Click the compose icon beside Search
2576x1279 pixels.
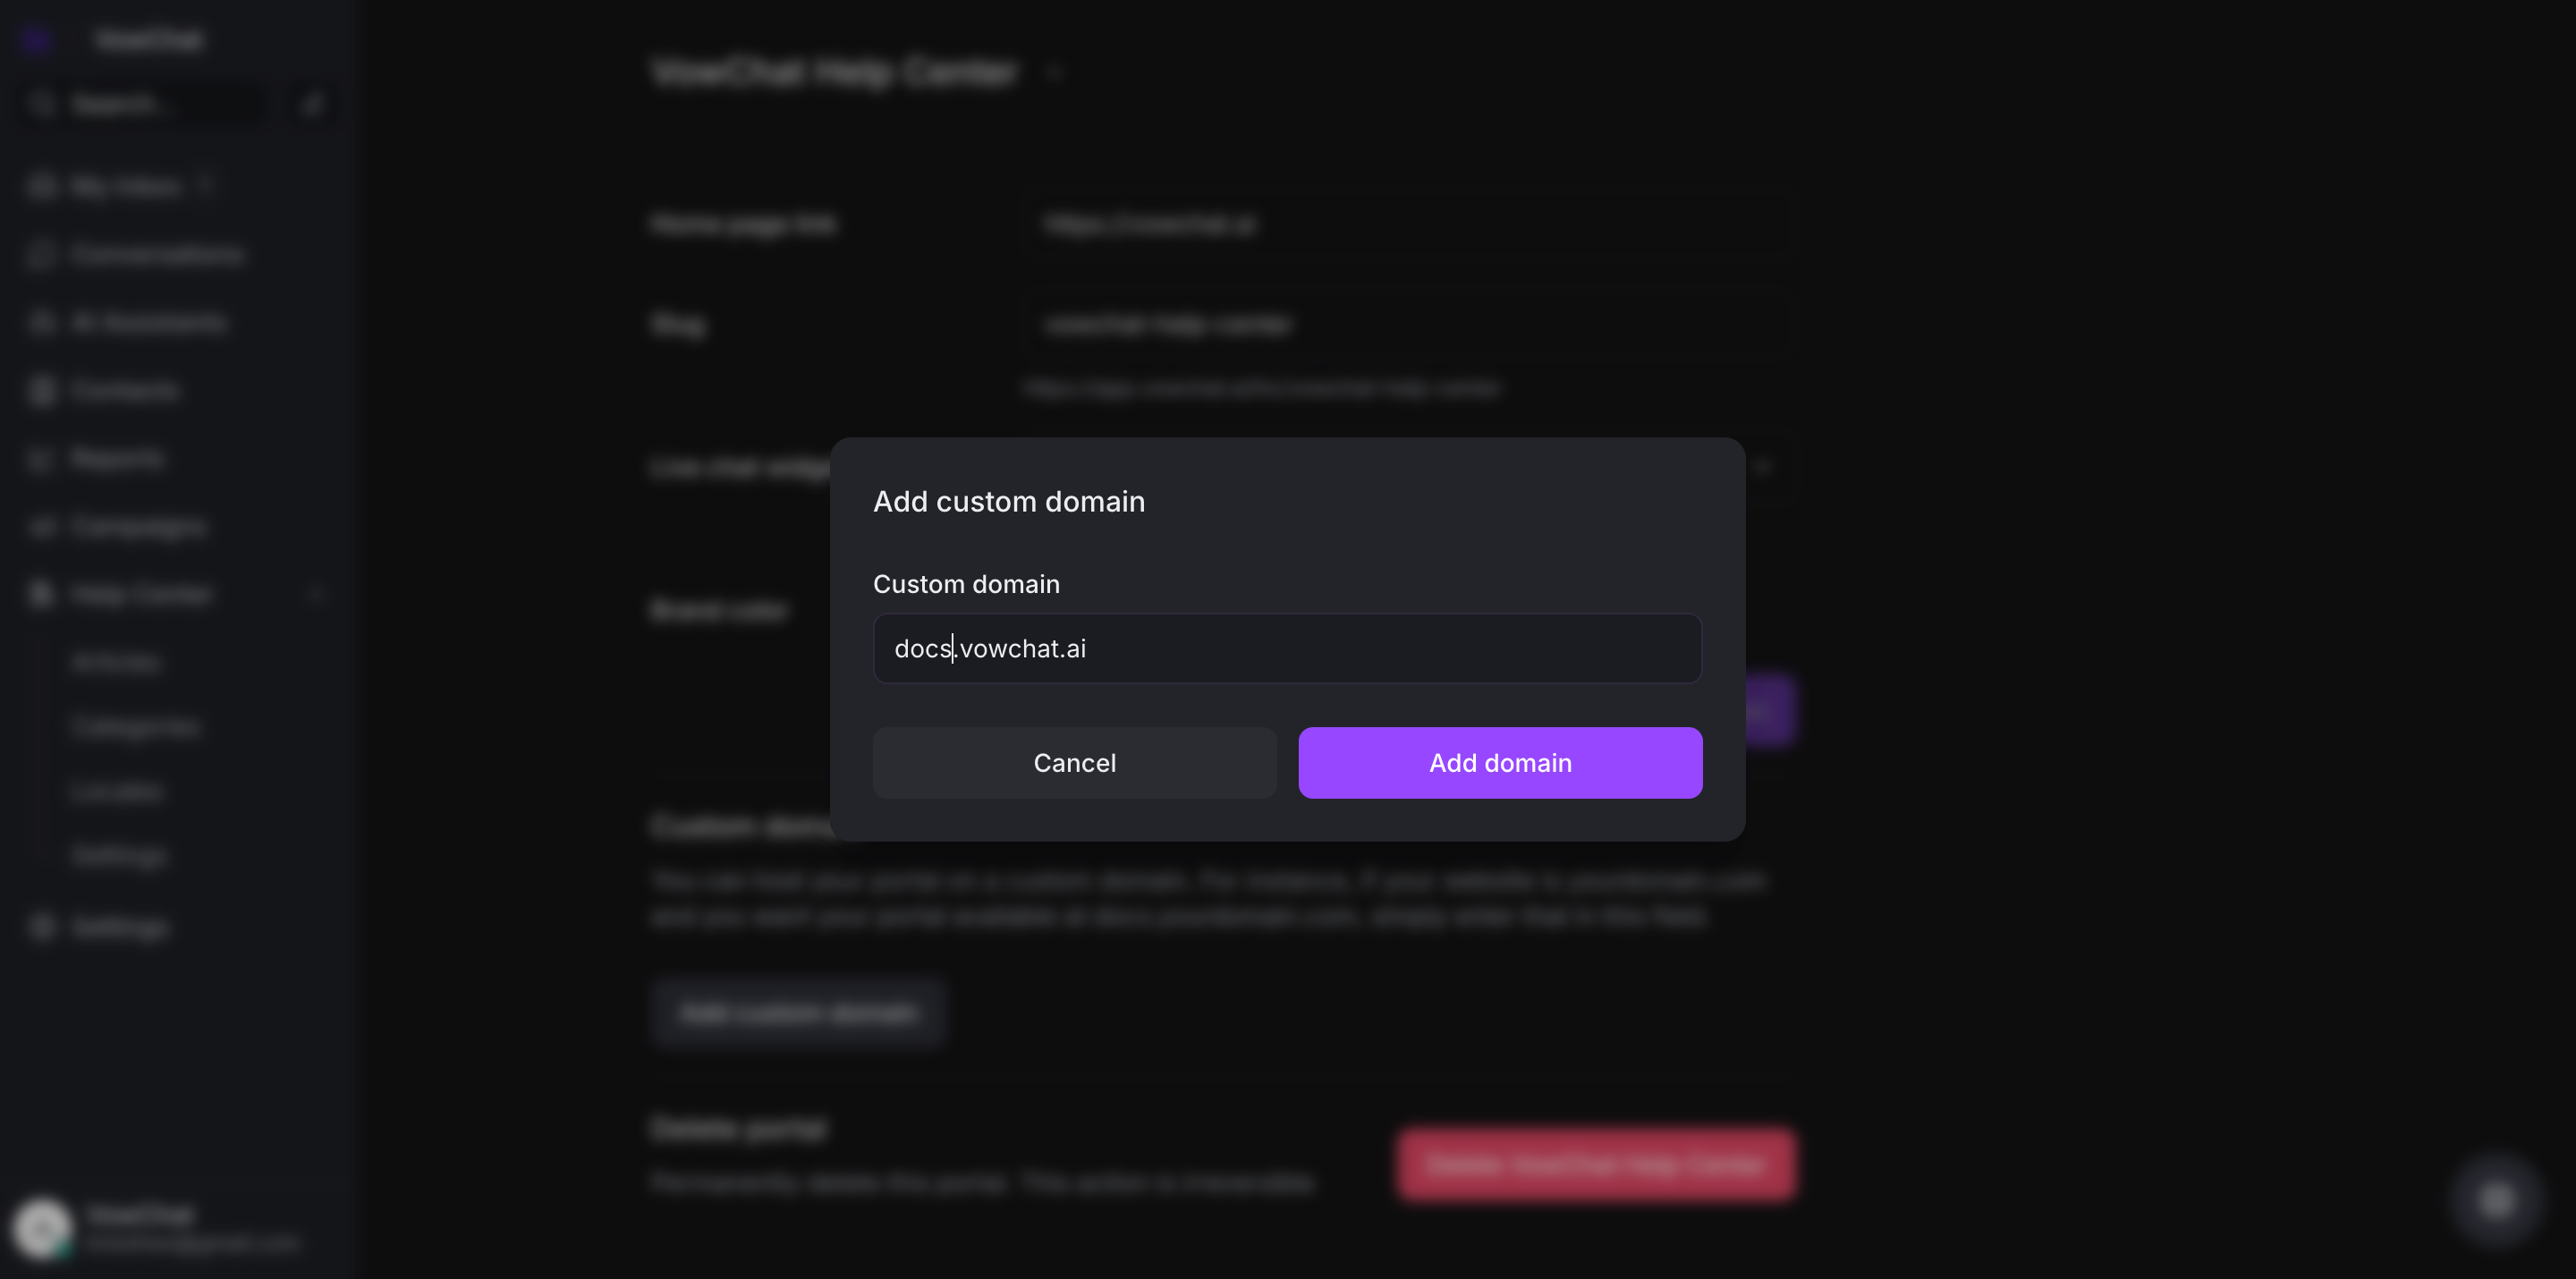point(312,104)
